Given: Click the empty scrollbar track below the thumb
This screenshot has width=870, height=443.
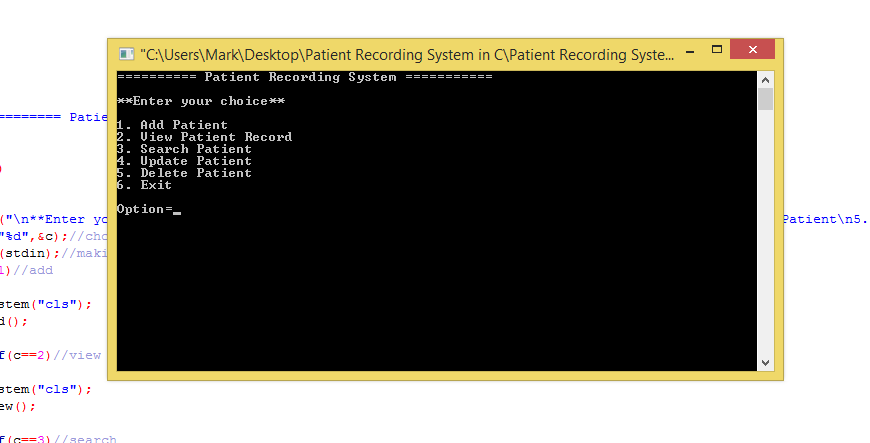Looking at the screenshot, I should click(765, 232).
